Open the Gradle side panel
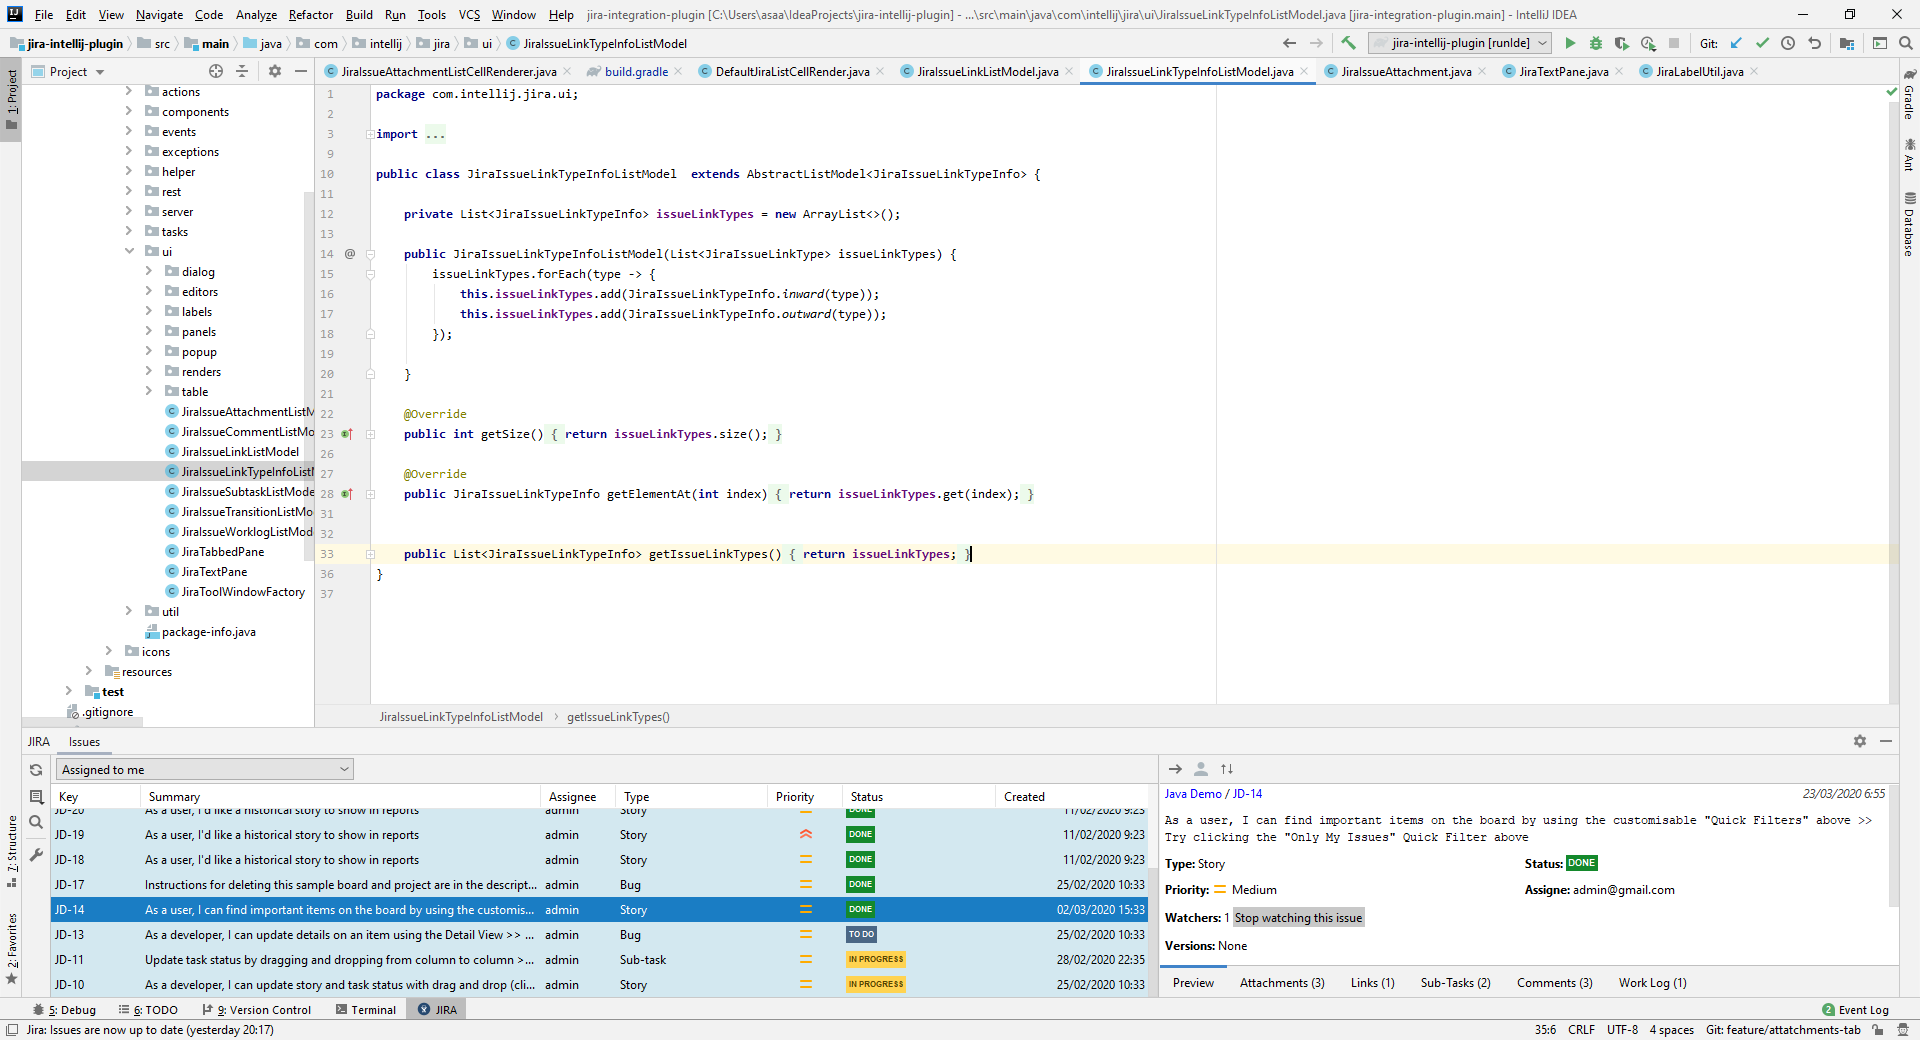 (1909, 95)
